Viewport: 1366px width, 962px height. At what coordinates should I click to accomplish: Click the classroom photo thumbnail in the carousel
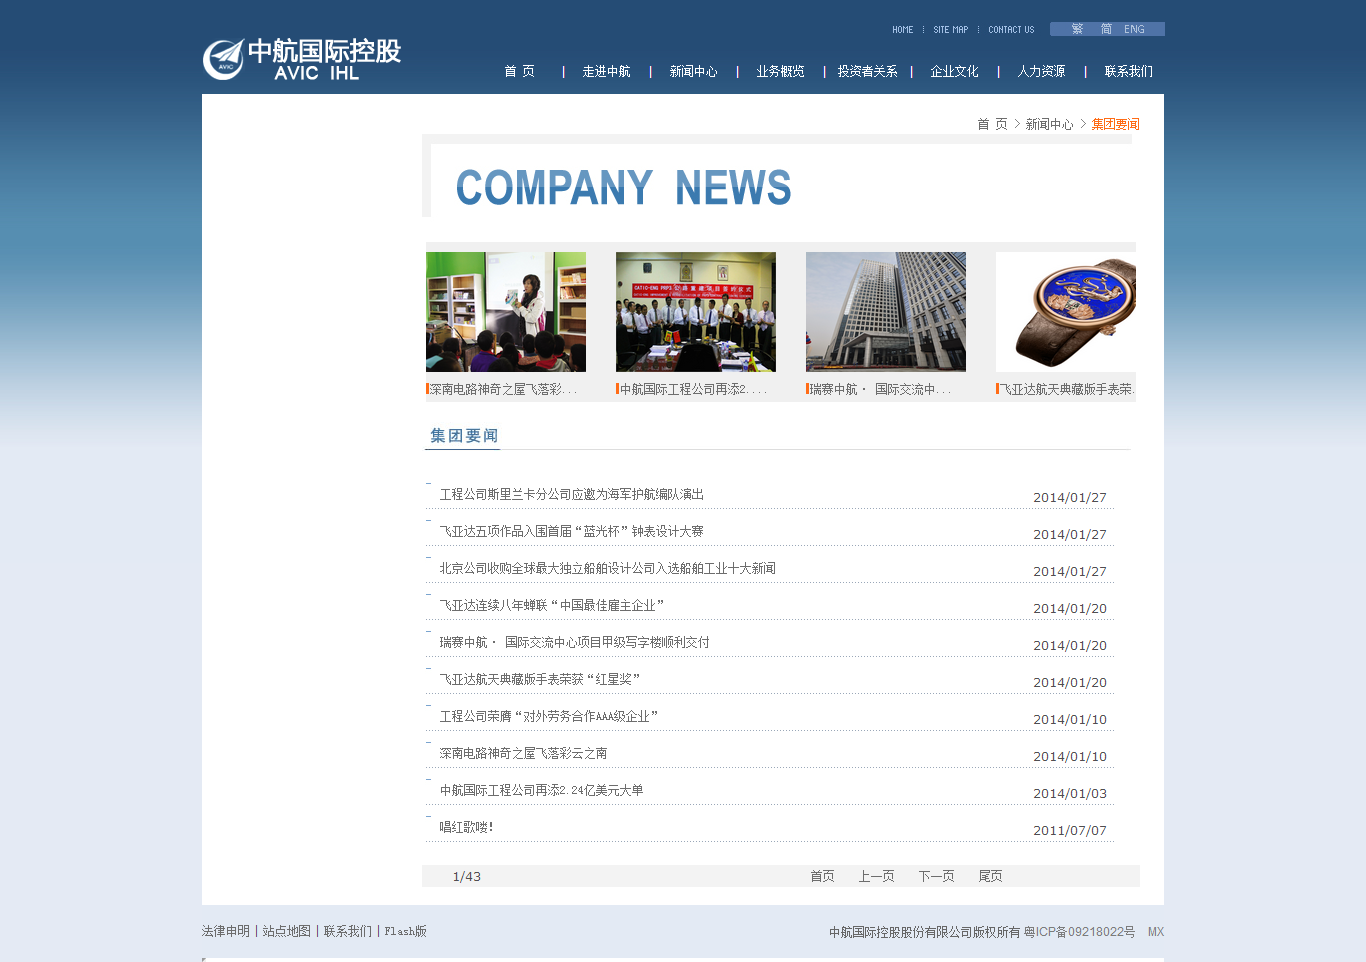pyautogui.click(x=505, y=311)
